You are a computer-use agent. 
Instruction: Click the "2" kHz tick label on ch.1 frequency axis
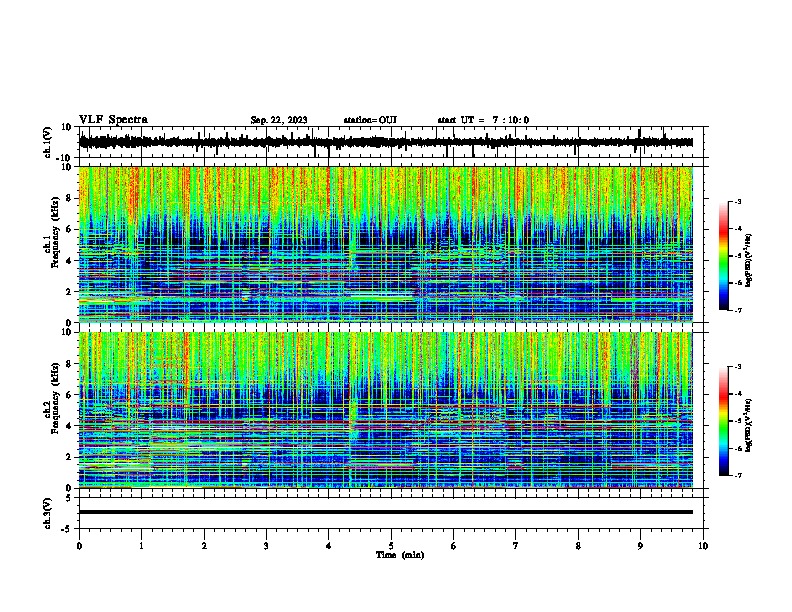pos(69,292)
